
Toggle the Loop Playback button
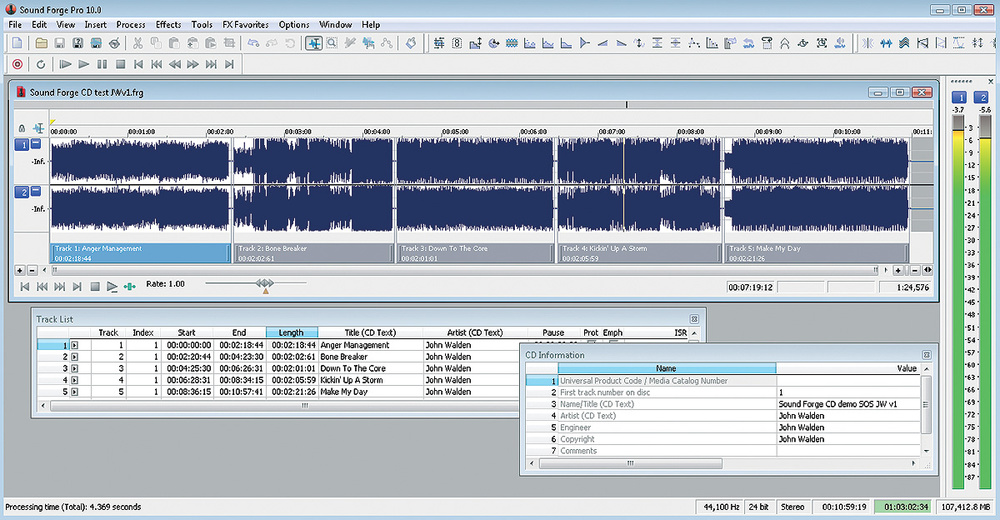tap(41, 64)
